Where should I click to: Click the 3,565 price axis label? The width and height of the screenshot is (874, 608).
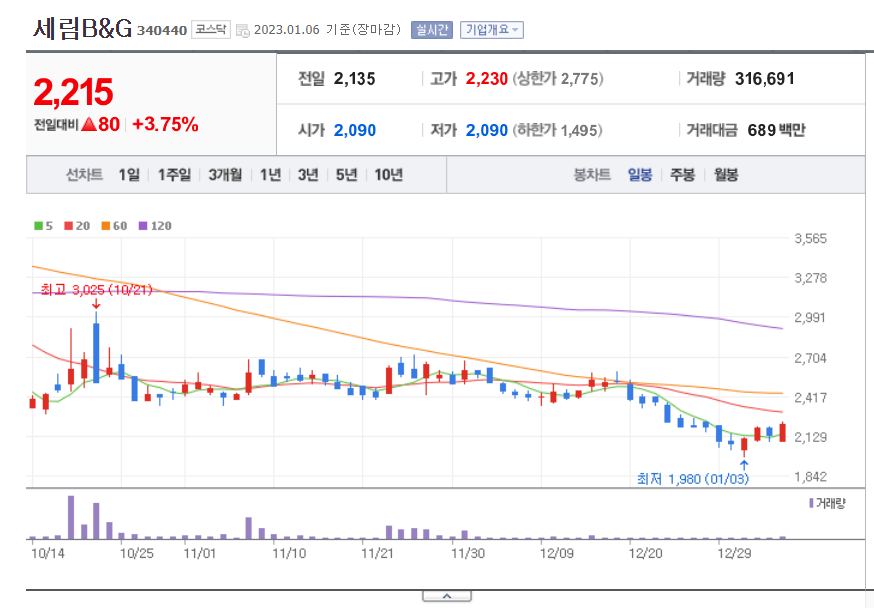pyautogui.click(x=810, y=239)
